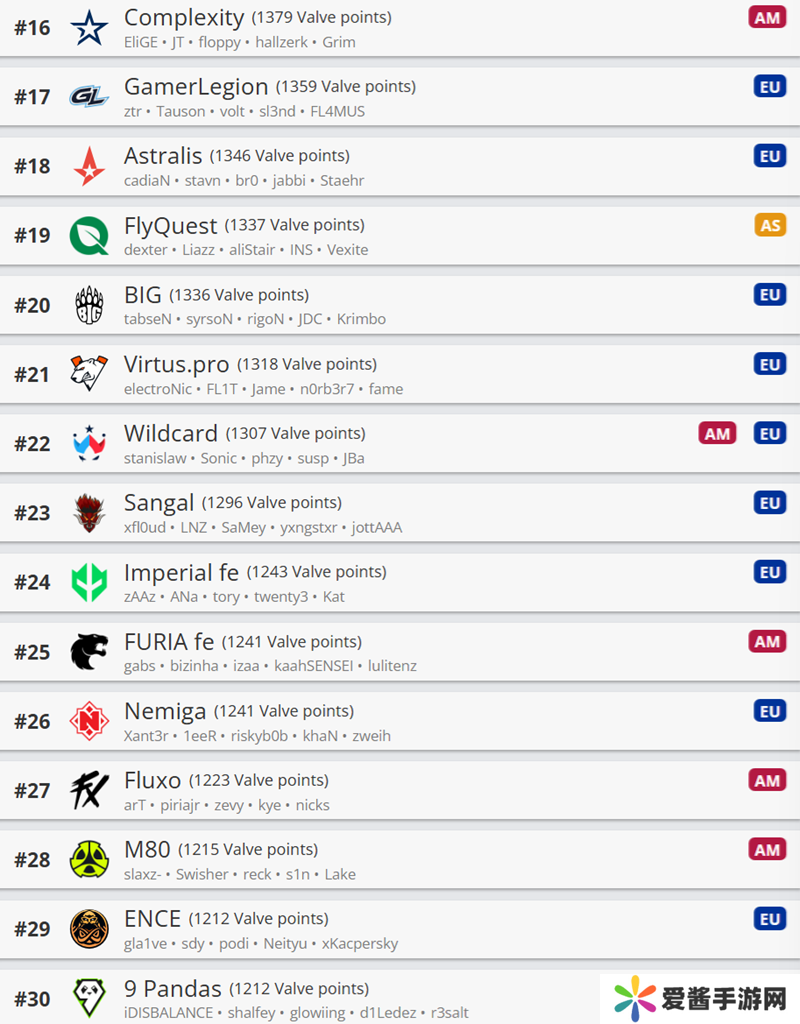Click the colorful watermark logo at bottom right
The height and width of the screenshot is (1024, 800).
pos(635,998)
